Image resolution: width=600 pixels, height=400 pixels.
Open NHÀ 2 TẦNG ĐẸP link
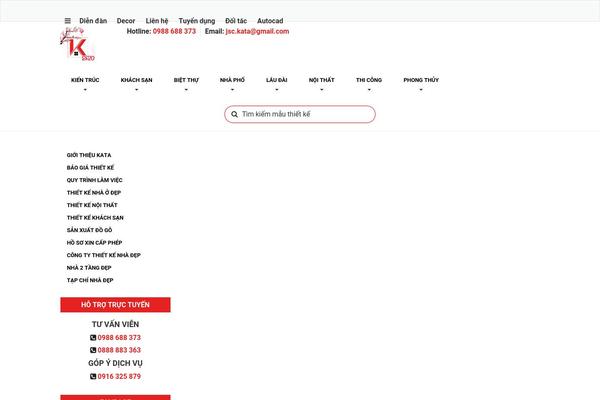89,268
